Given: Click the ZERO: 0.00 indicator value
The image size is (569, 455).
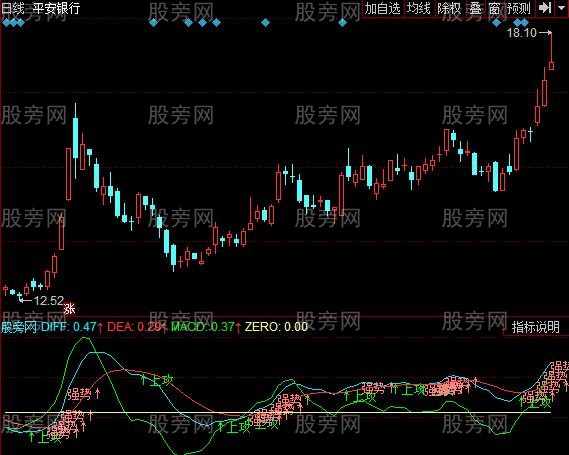Looking at the screenshot, I should [x=276, y=327].
